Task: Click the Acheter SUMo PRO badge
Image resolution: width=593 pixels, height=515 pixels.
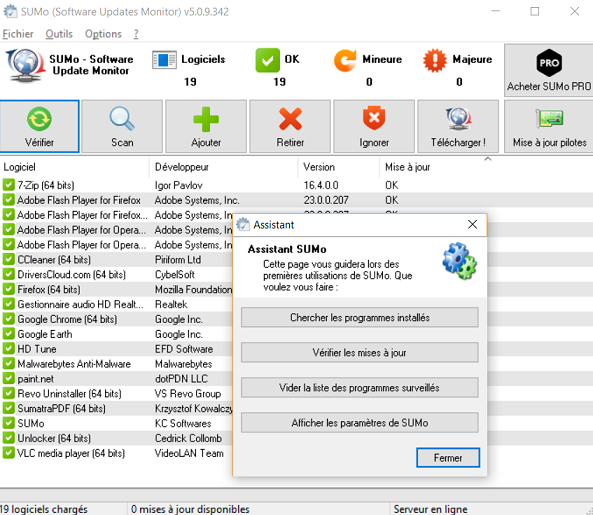Action: [x=549, y=70]
